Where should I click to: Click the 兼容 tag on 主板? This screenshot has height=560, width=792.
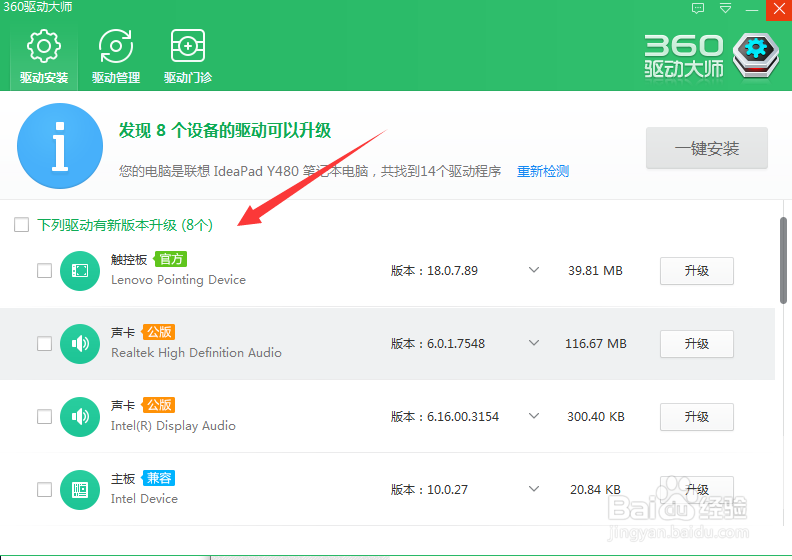[x=159, y=478]
